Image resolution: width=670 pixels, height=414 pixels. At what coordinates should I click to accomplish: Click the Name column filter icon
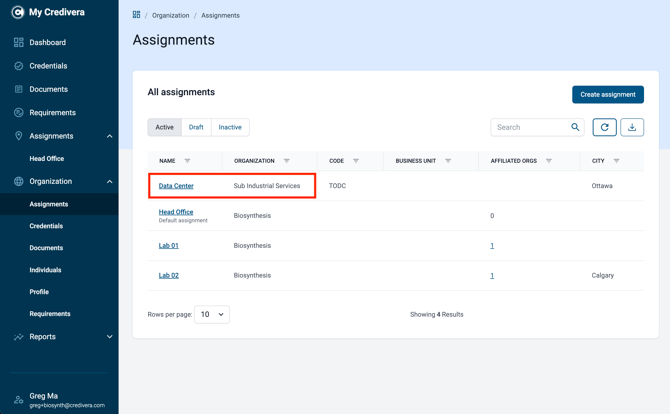point(187,161)
